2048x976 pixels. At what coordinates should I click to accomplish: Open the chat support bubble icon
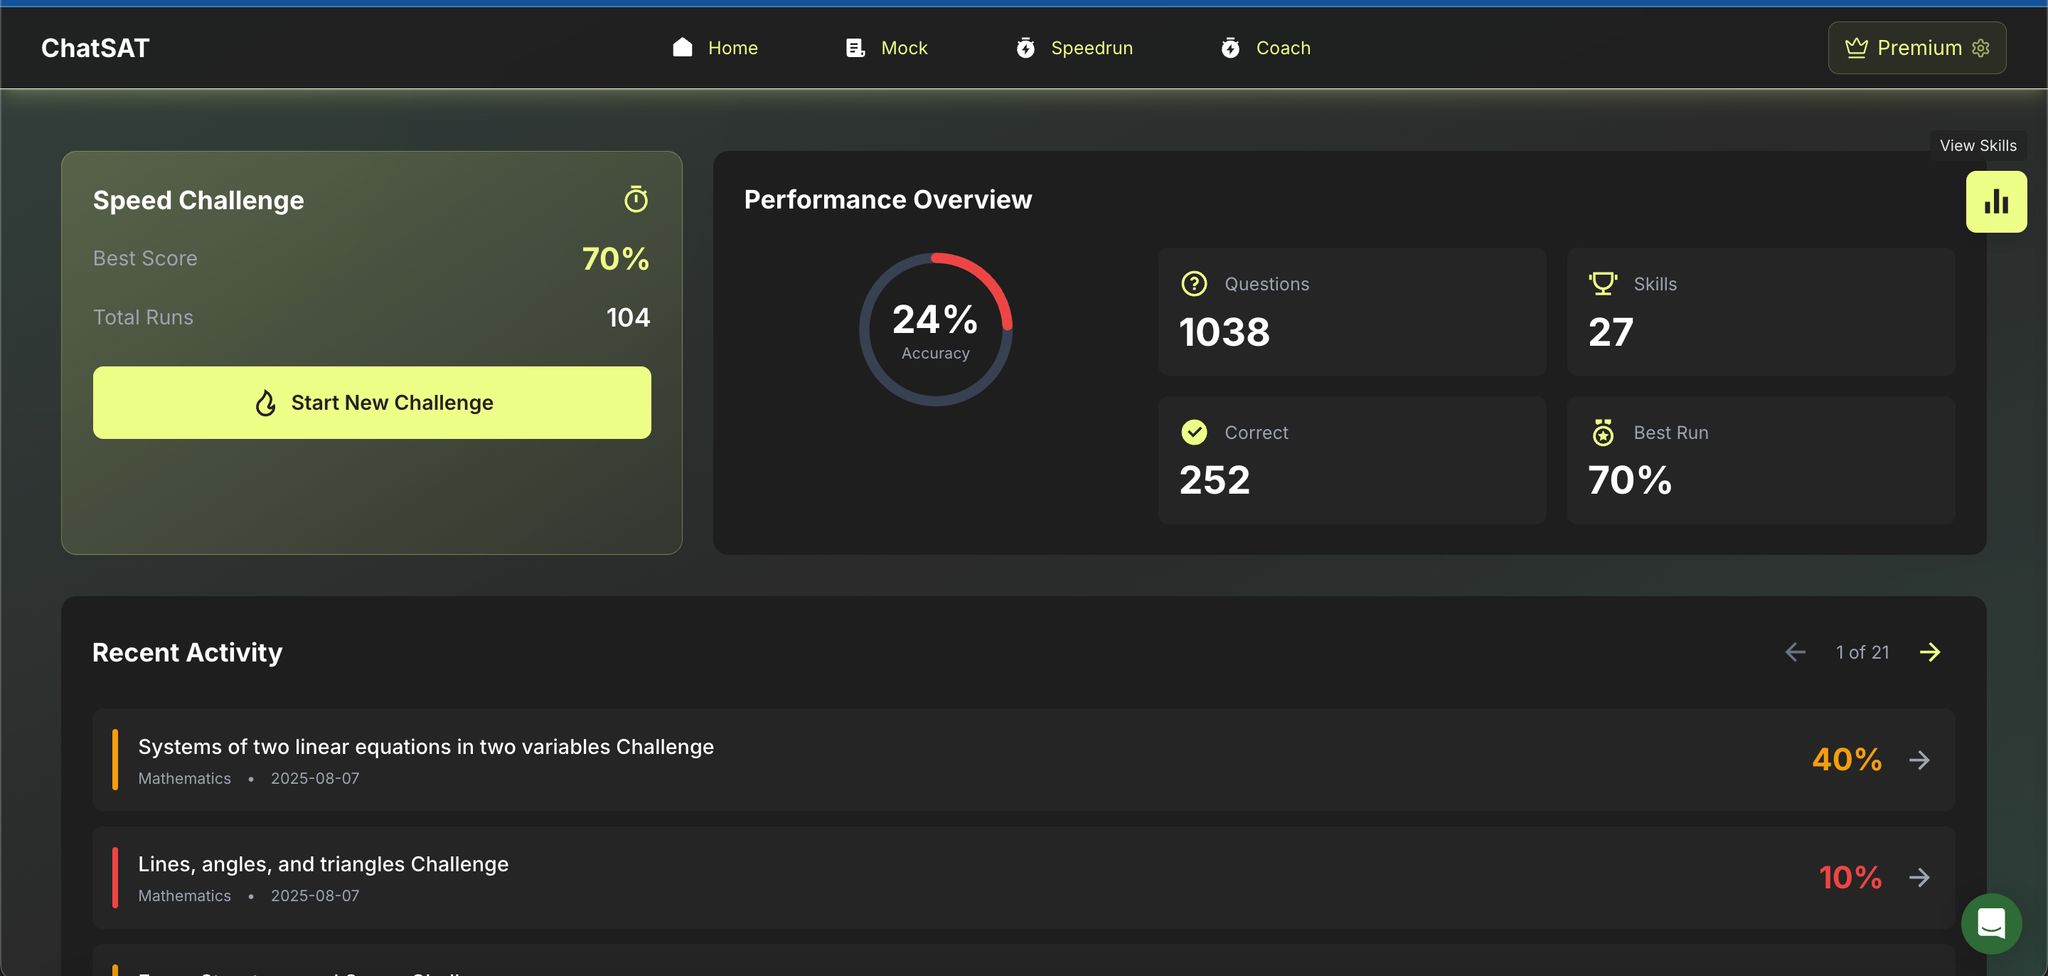(1991, 923)
